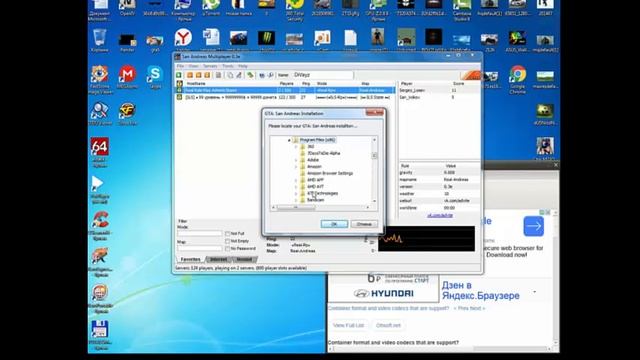Sort the server list by Ping column header
The height and width of the screenshot is (360, 640).
tap(307, 83)
